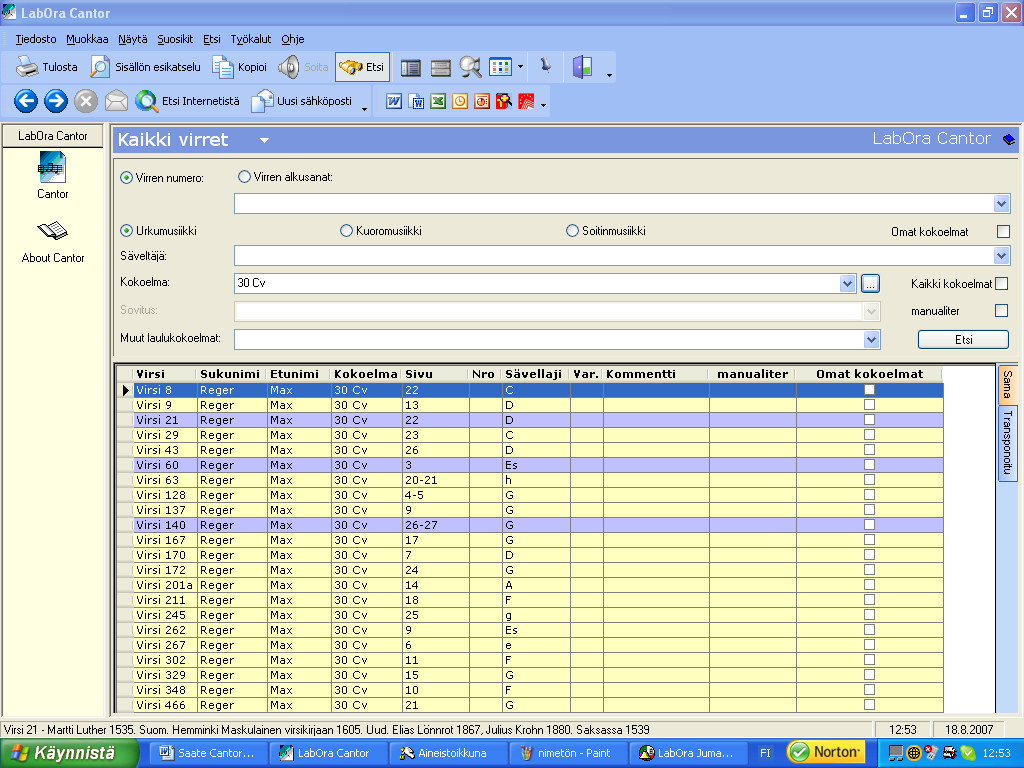Open the Näytä menu
The width and height of the screenshot is (1024, 768).
coord(133,39)
